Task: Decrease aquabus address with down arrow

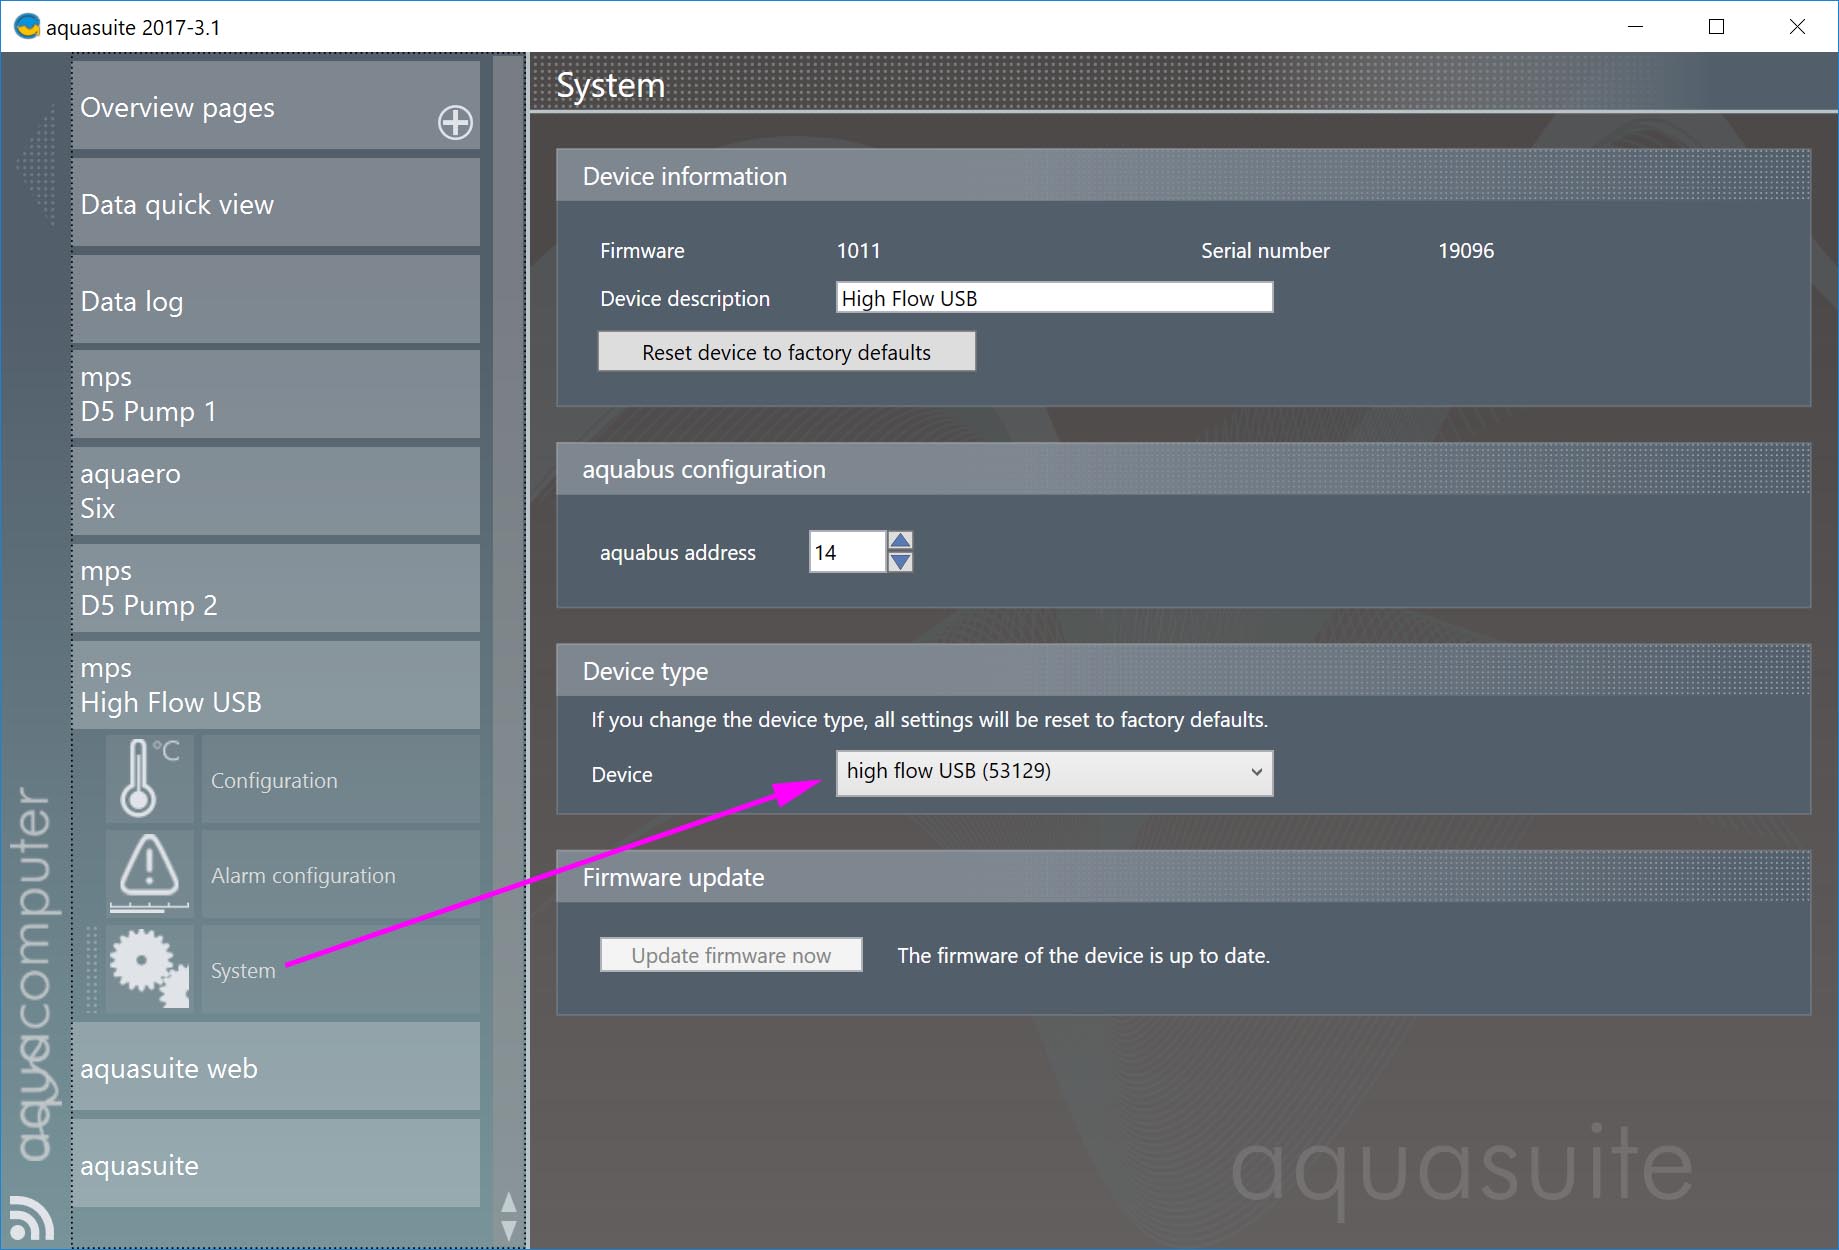Action: (900, 563)
